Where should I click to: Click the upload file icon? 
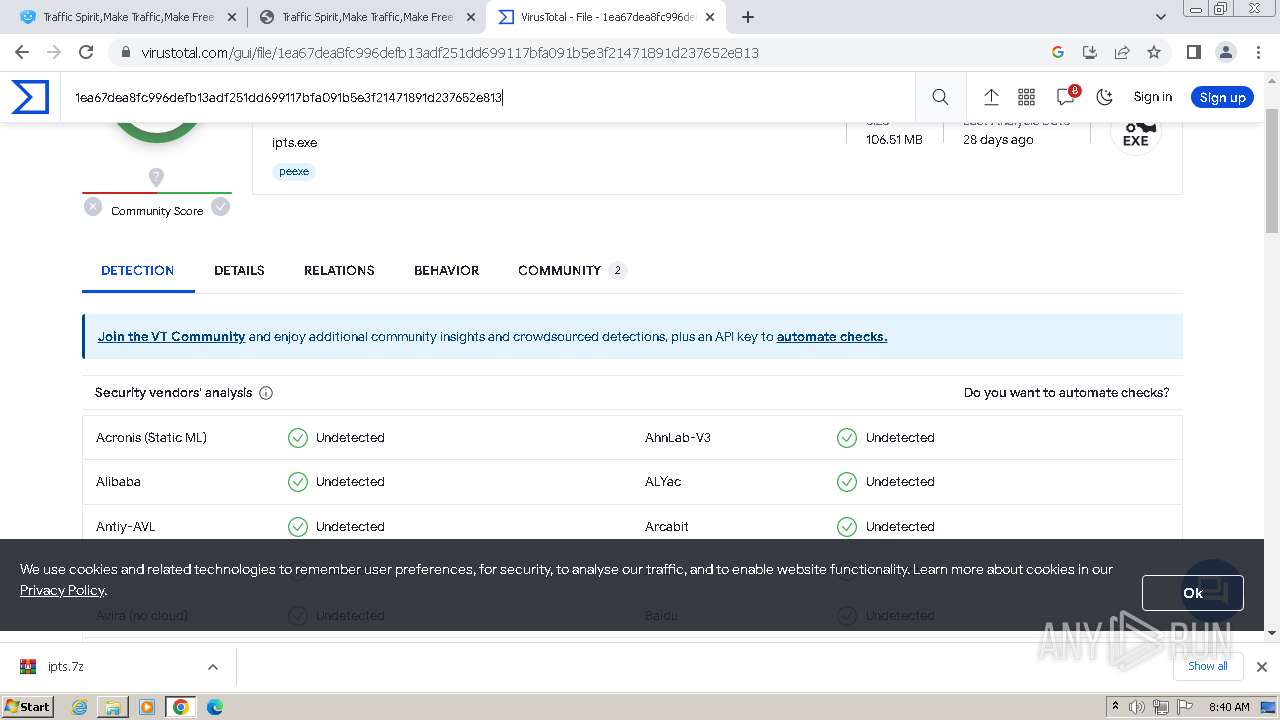pyautogui.click(x=991, y=97)
